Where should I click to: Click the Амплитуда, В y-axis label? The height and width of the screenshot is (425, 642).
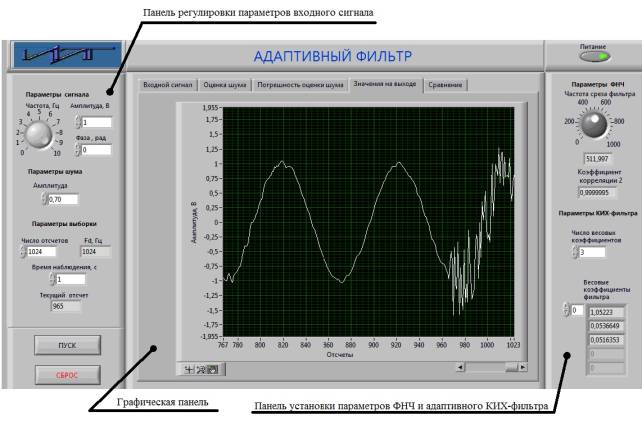point(194,222)
